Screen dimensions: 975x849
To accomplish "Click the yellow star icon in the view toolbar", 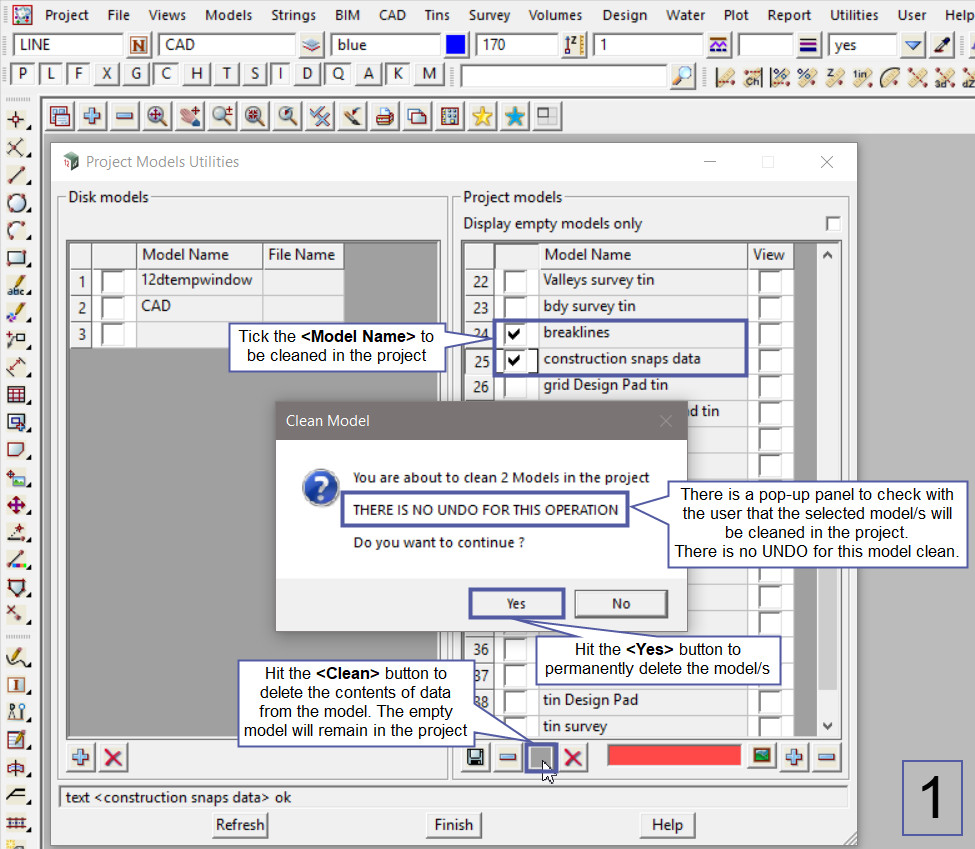I will (482, 117).
